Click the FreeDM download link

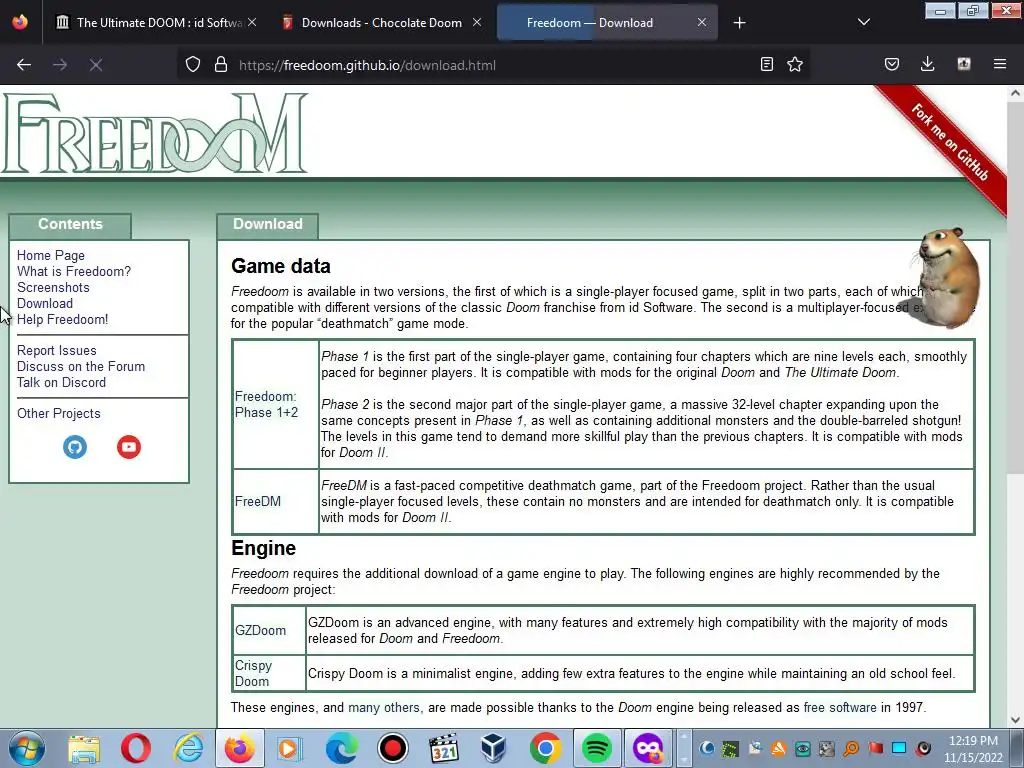[x=258, y=502]
